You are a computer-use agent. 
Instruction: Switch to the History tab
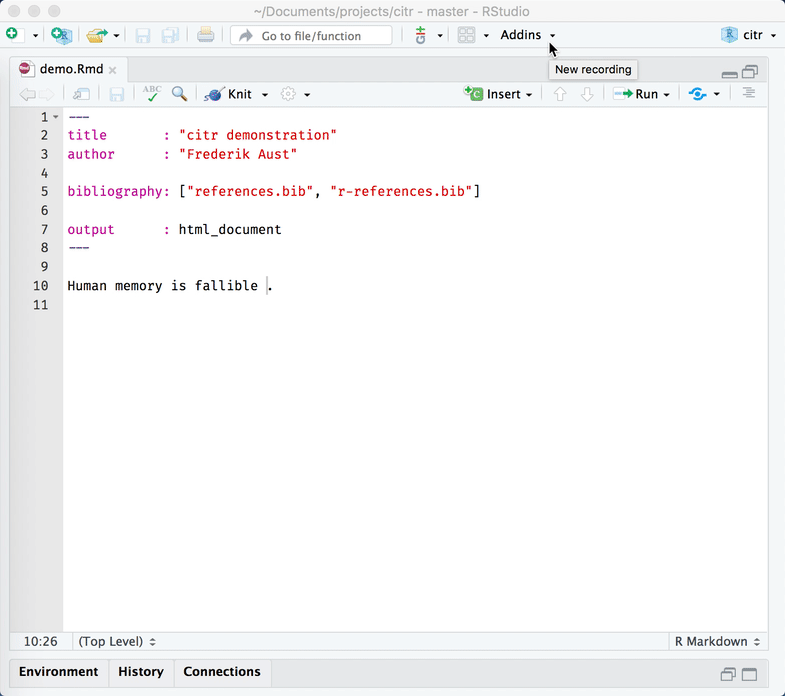click(141, 671)
